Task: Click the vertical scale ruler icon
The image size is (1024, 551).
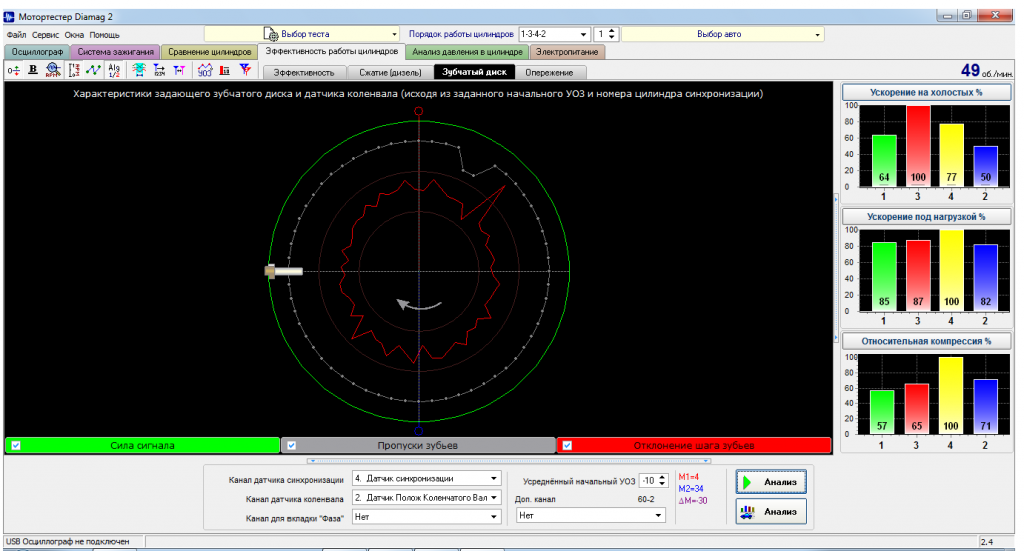Action: point(74,70)
